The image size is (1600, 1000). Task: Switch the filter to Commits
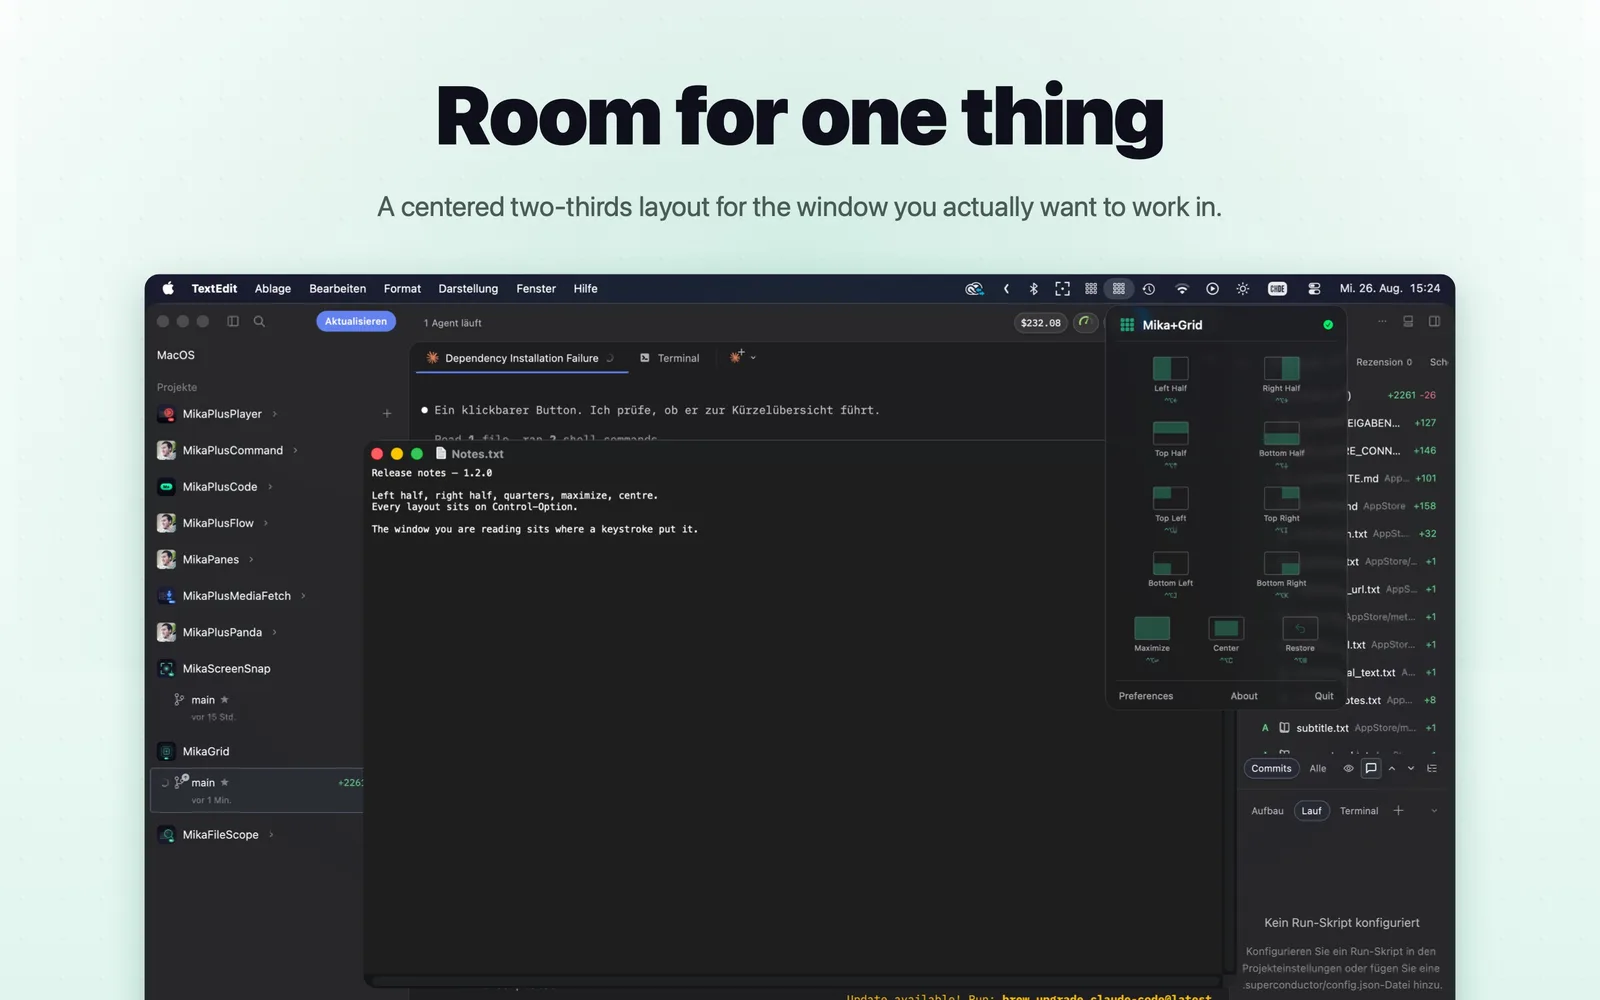(1271, 769)
